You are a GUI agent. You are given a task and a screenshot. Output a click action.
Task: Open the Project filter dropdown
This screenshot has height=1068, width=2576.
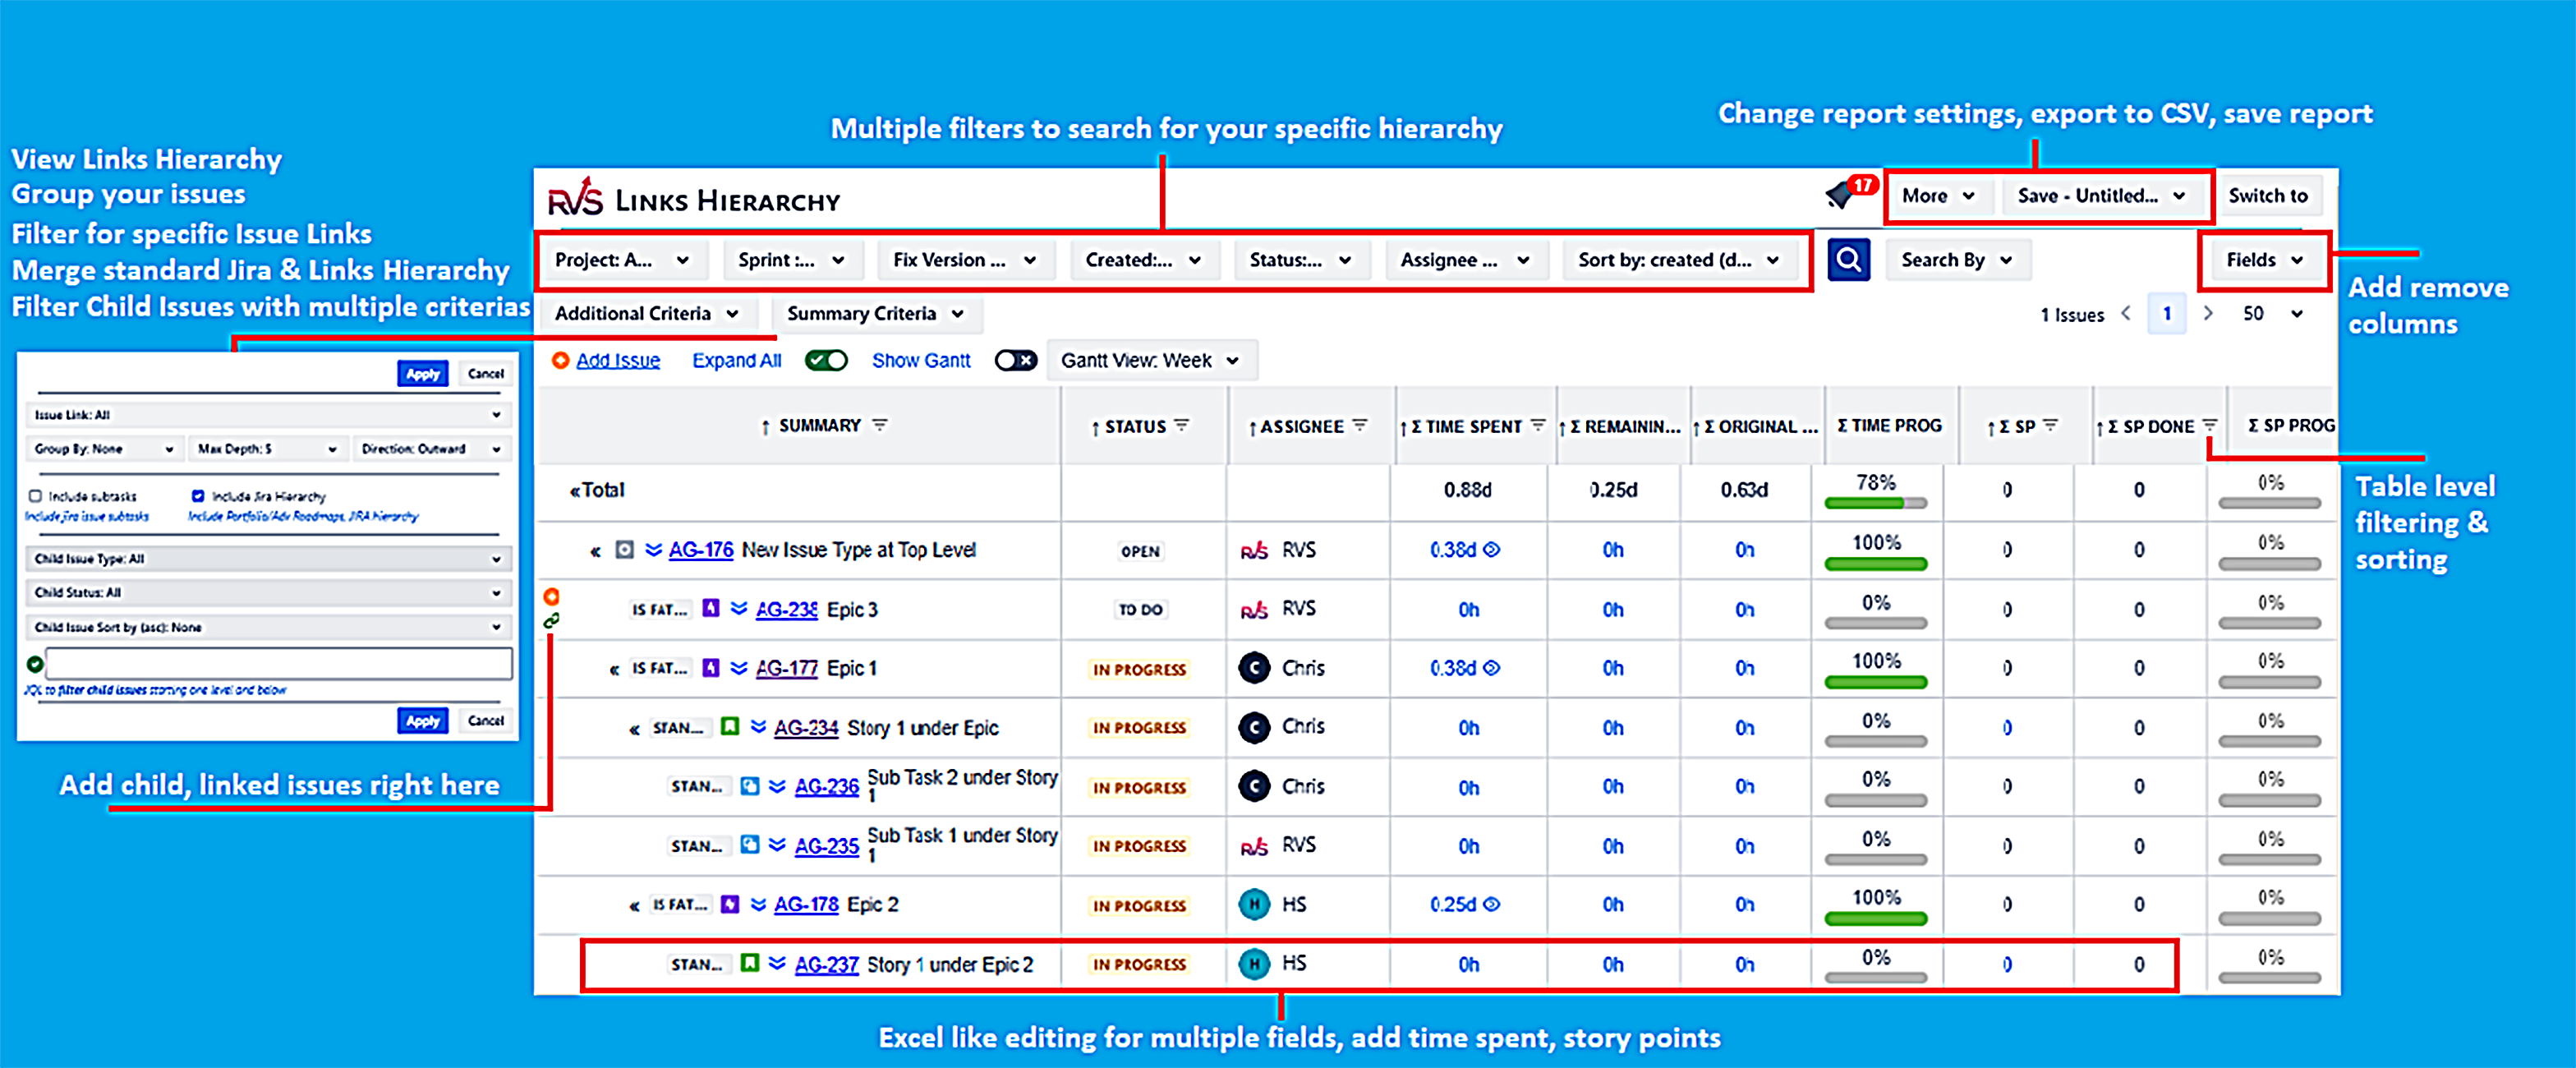(x=621, y=260)
